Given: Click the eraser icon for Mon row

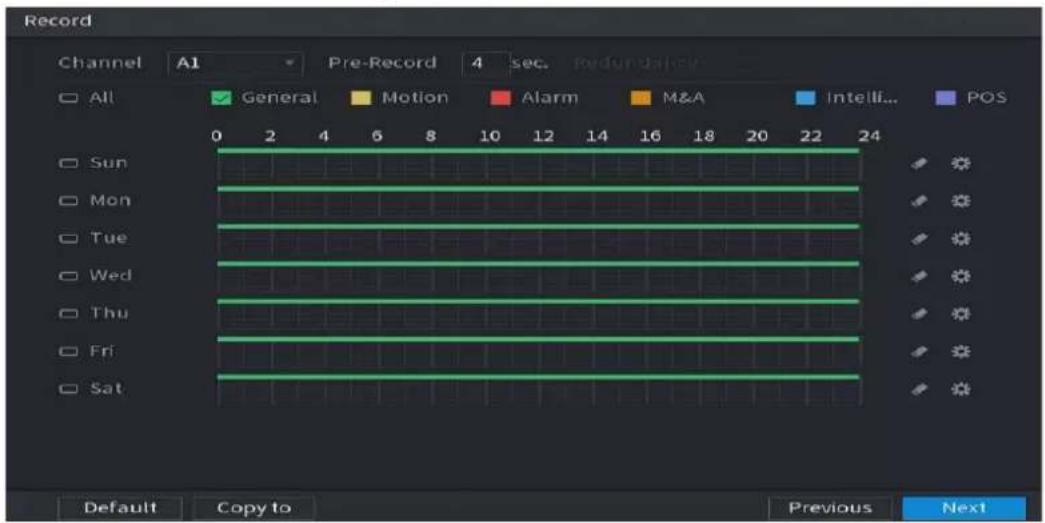Looking at the screenshot, I should pos(920,201).
